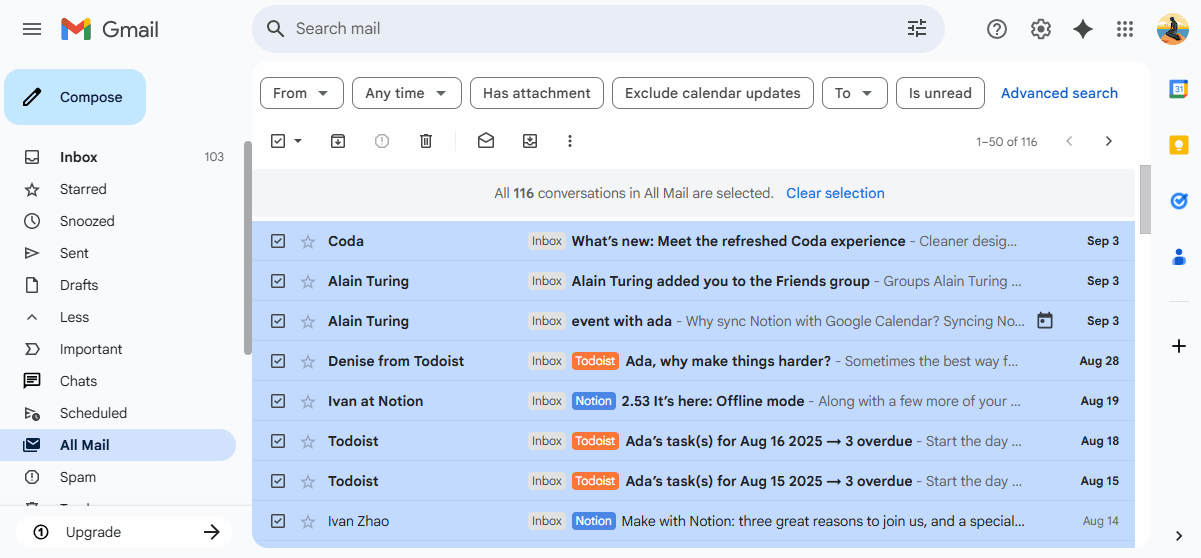
Task: Open the Snoozed folder
Action: point(120,221)
